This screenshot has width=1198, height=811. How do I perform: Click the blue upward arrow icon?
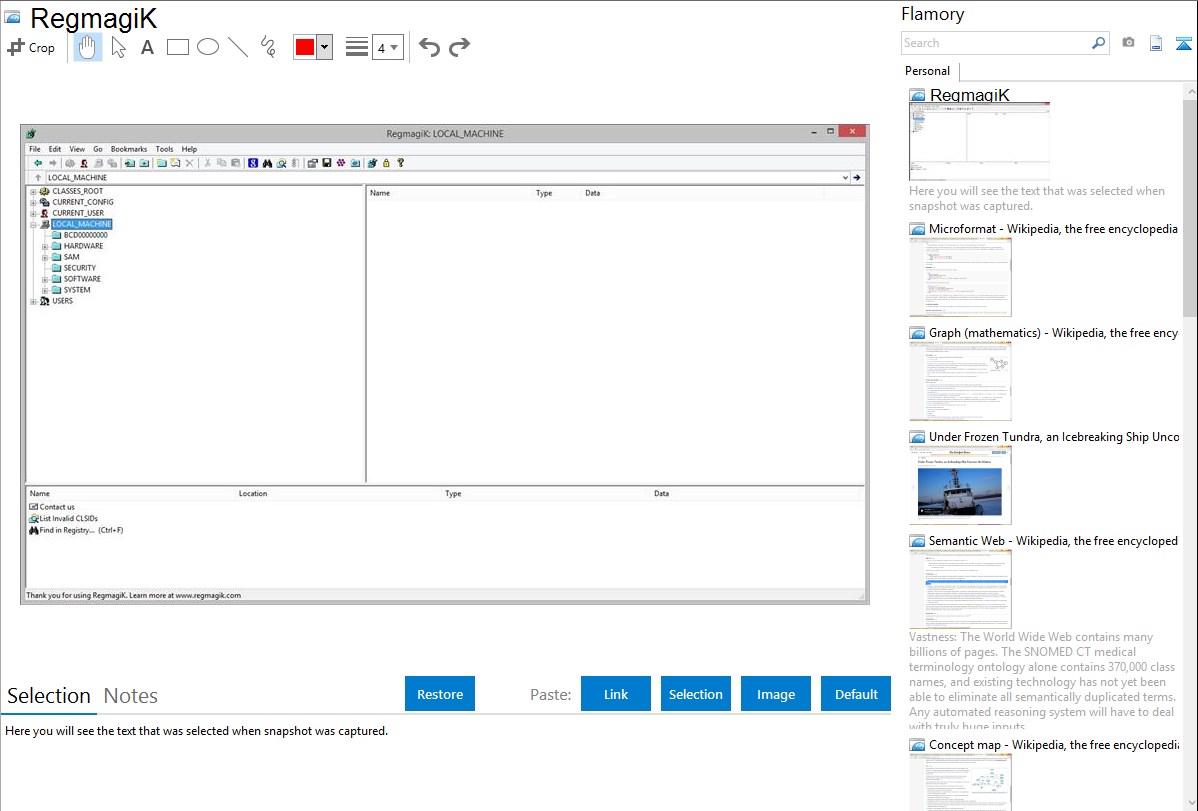point(1183,43)
